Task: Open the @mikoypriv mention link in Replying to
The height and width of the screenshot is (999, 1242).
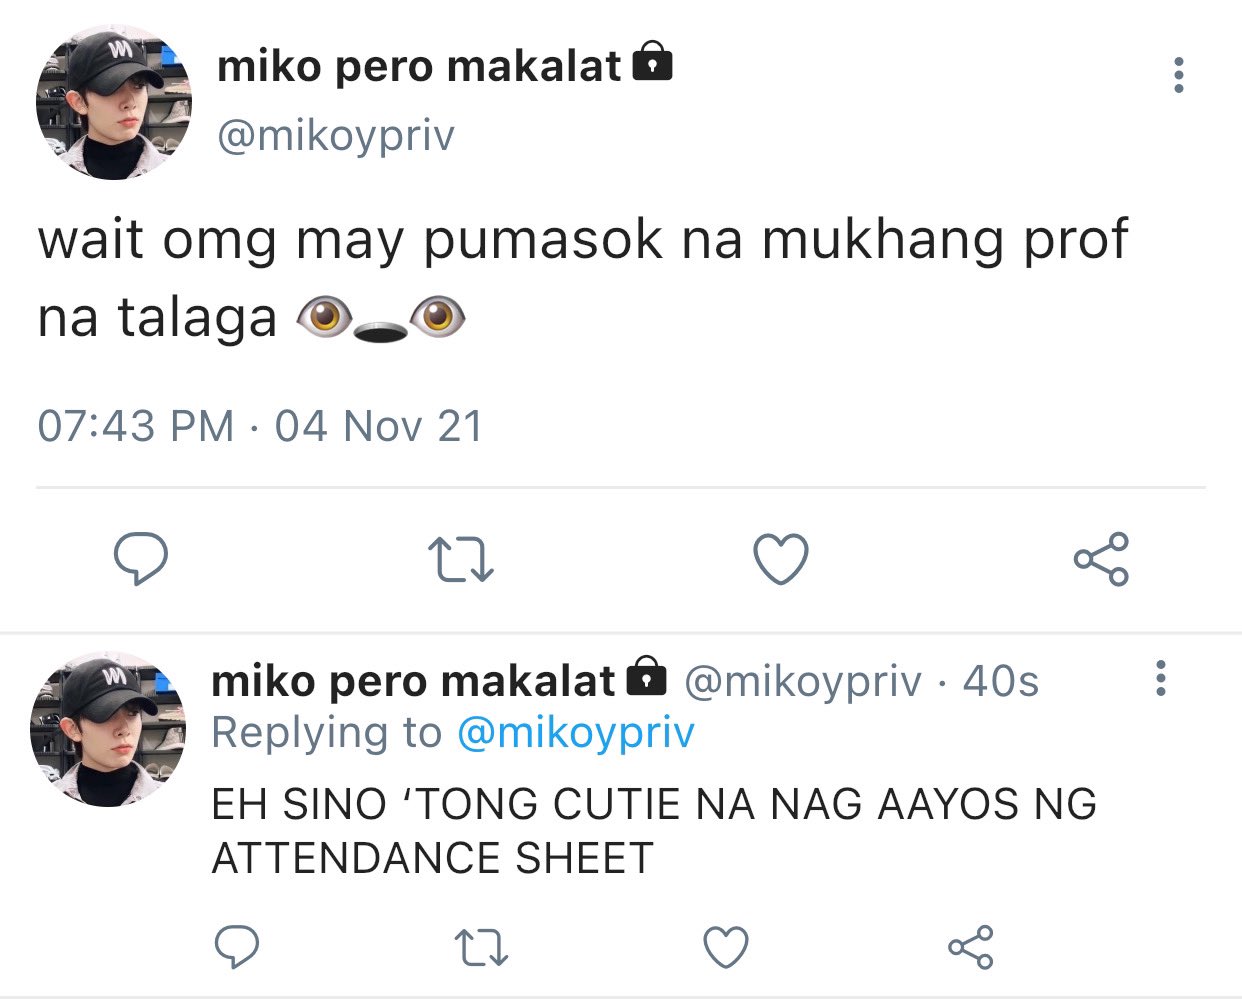Action: coord(575,734)
